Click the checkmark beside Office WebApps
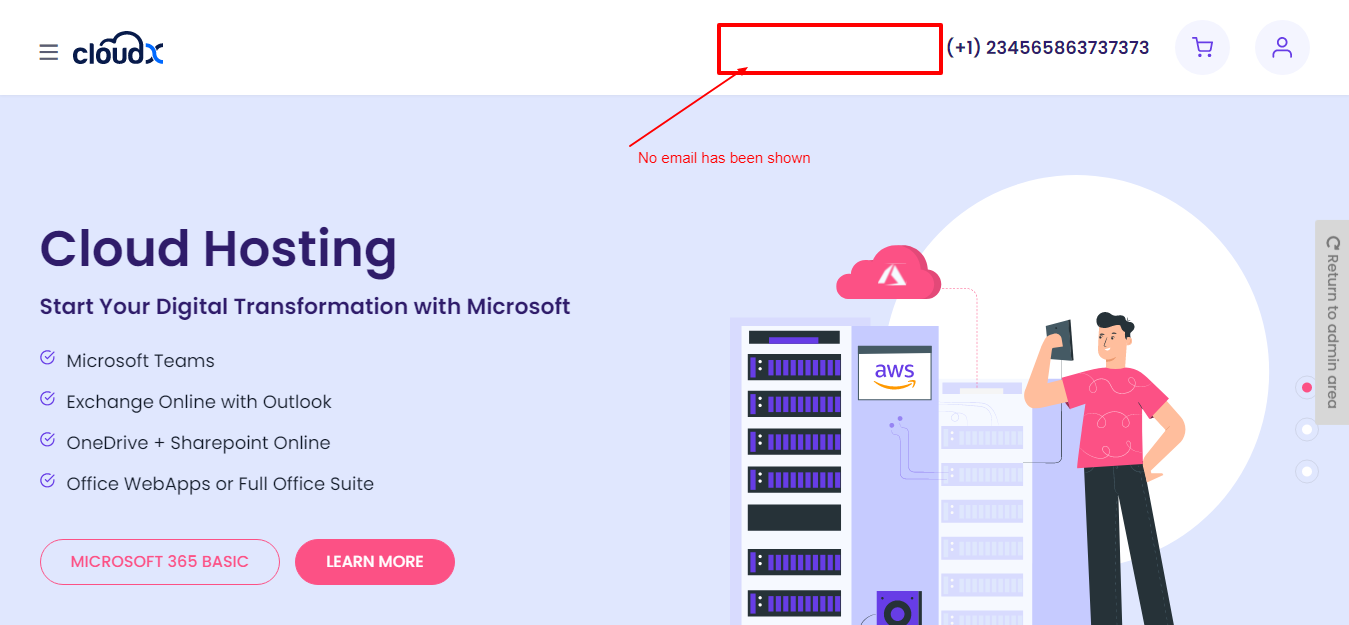This screenshot has height=625, width=1349. pos(47,481)
